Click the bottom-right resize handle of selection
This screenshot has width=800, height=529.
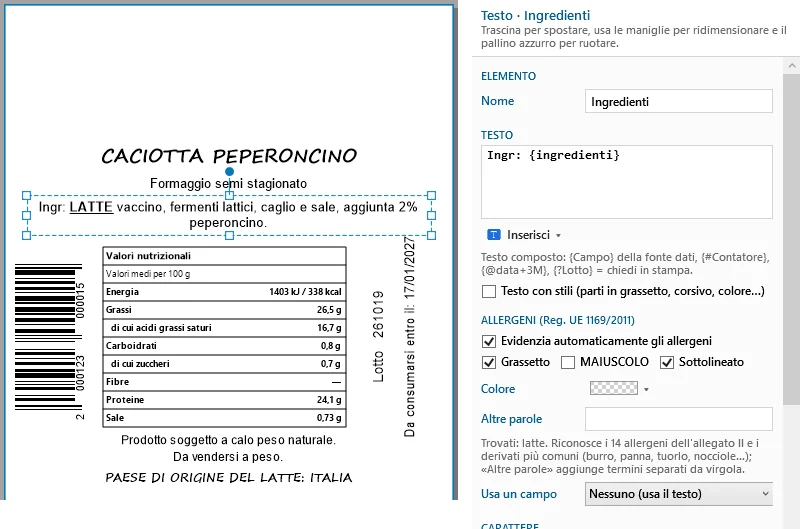(432, 235)
